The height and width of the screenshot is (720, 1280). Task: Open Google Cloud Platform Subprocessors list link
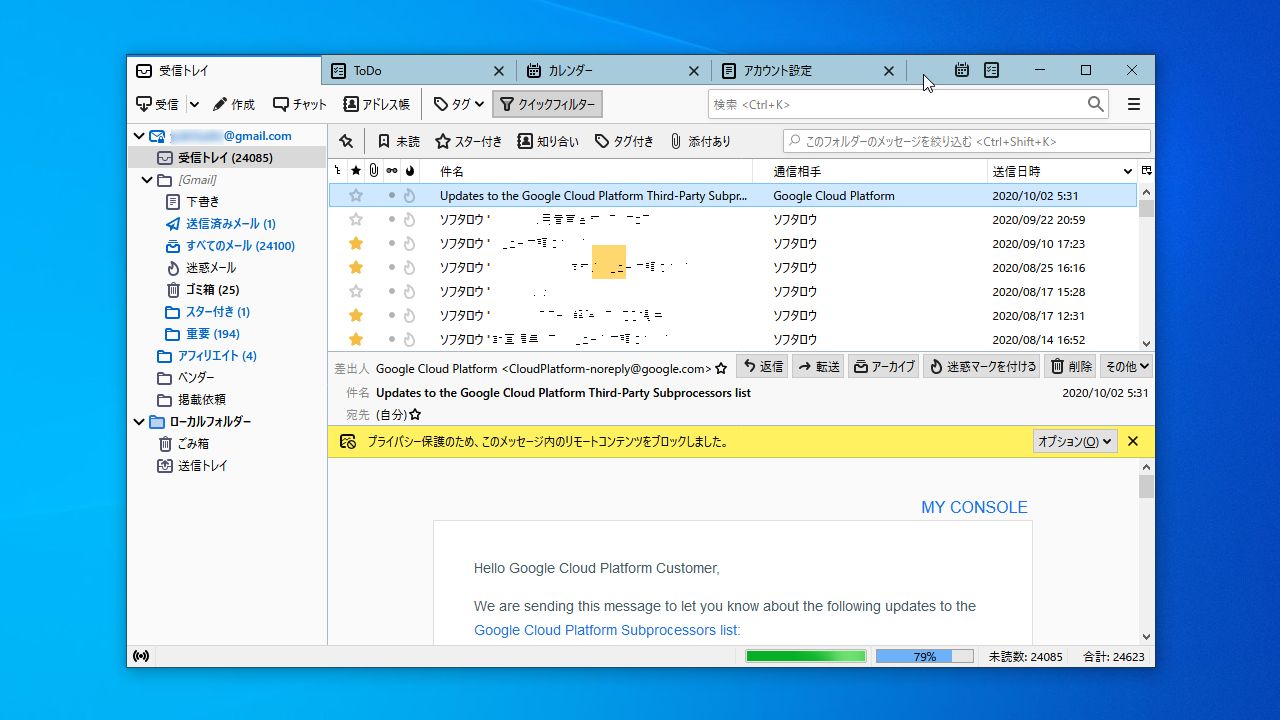click(607, 630)
